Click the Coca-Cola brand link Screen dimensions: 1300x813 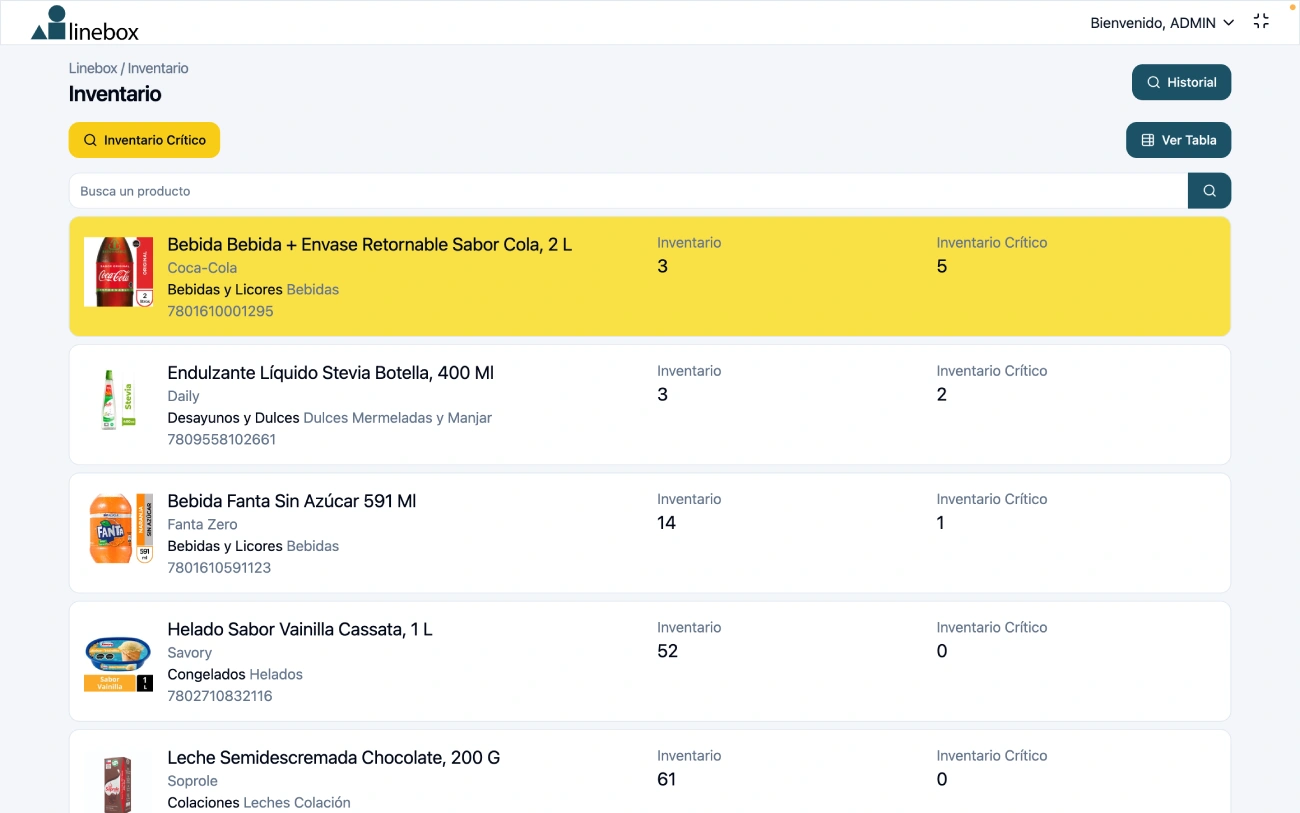tap(202, 267)
